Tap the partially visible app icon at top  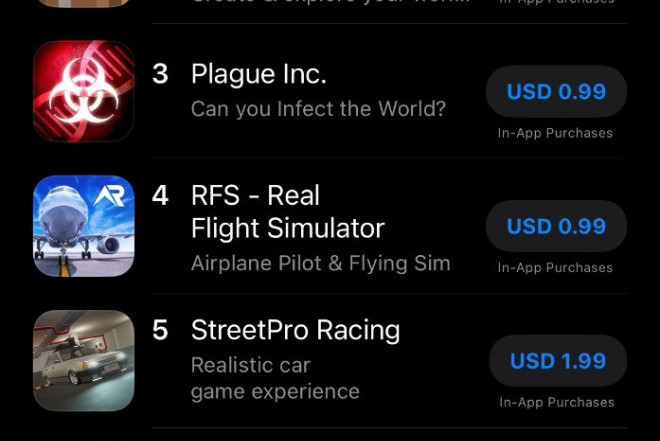click(x=84, y=3)
